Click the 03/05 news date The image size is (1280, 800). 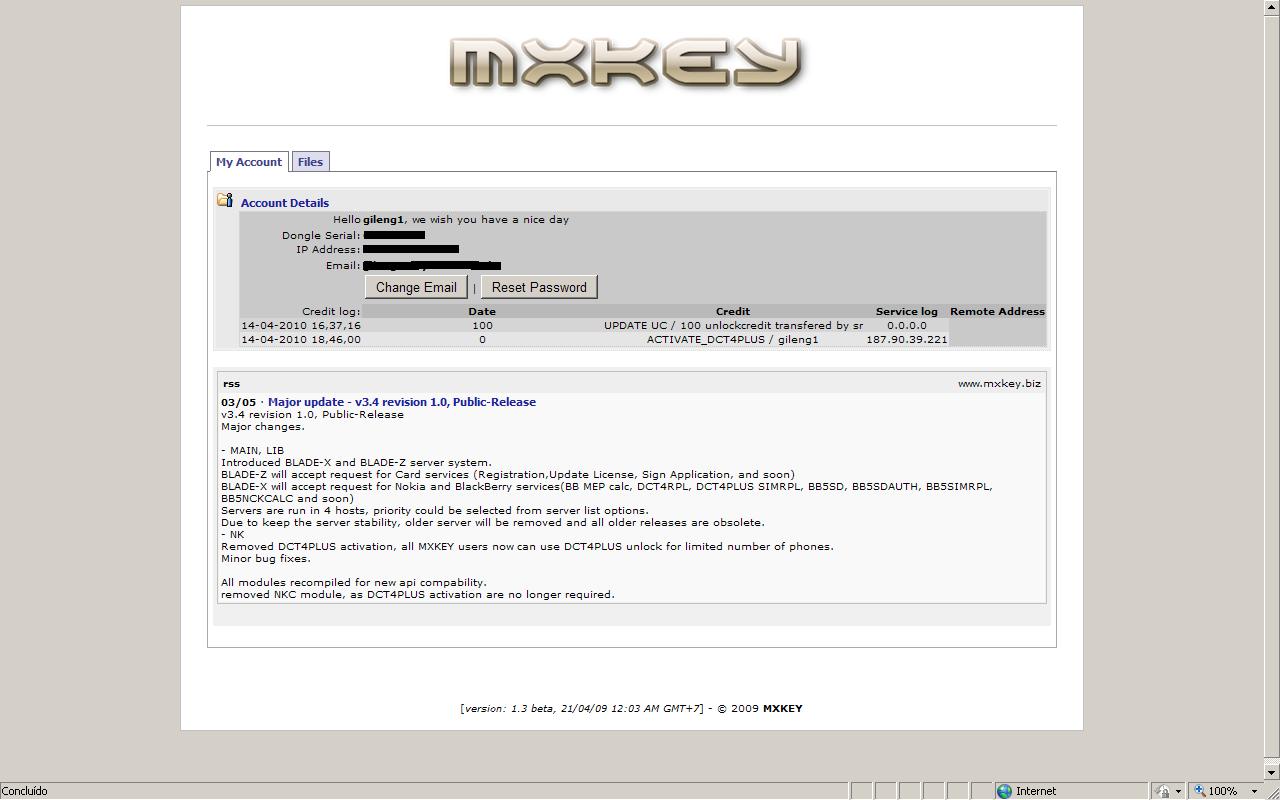239,402
